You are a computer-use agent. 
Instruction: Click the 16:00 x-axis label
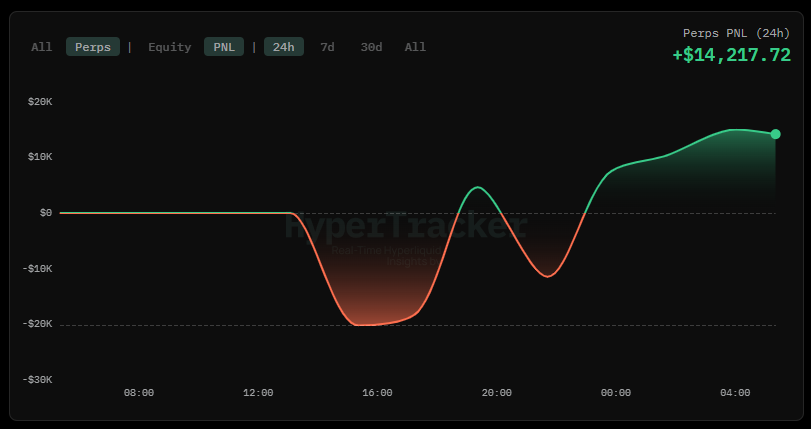377,393
